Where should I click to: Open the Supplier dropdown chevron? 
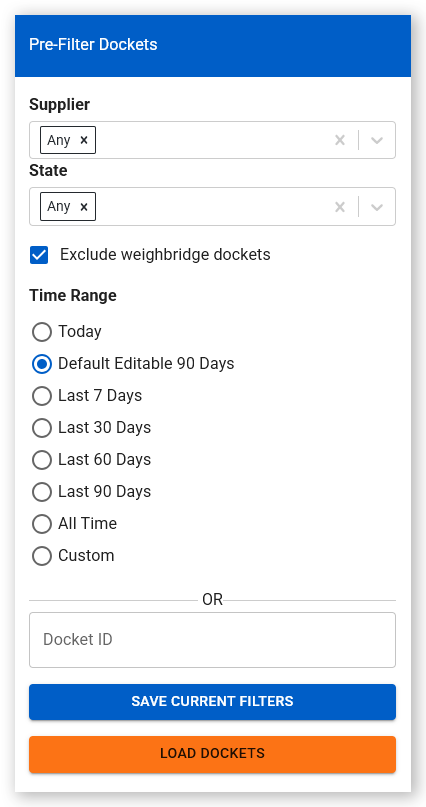point(377,140)
